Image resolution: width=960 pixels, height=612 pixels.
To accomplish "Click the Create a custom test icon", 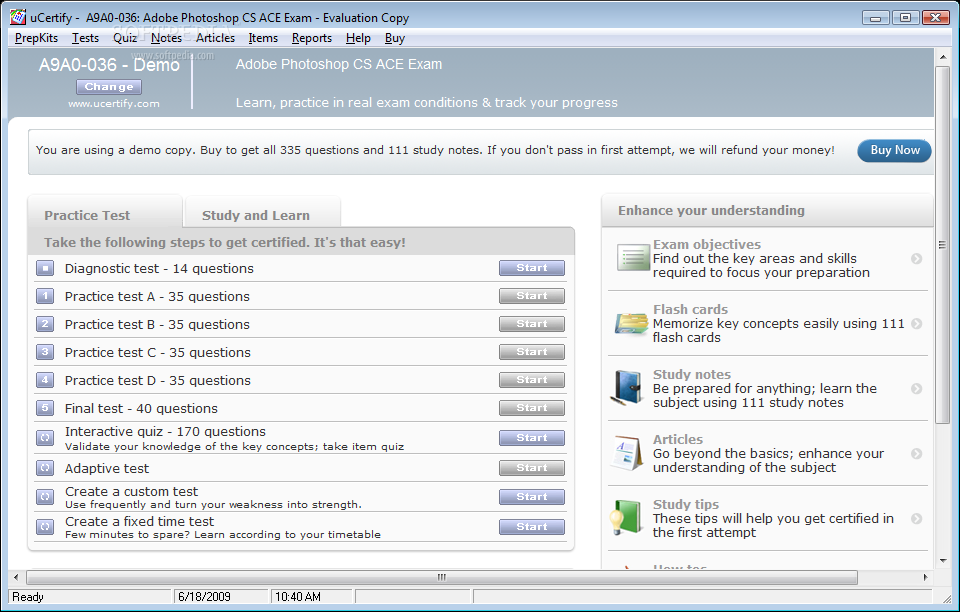I will point(45,497).
